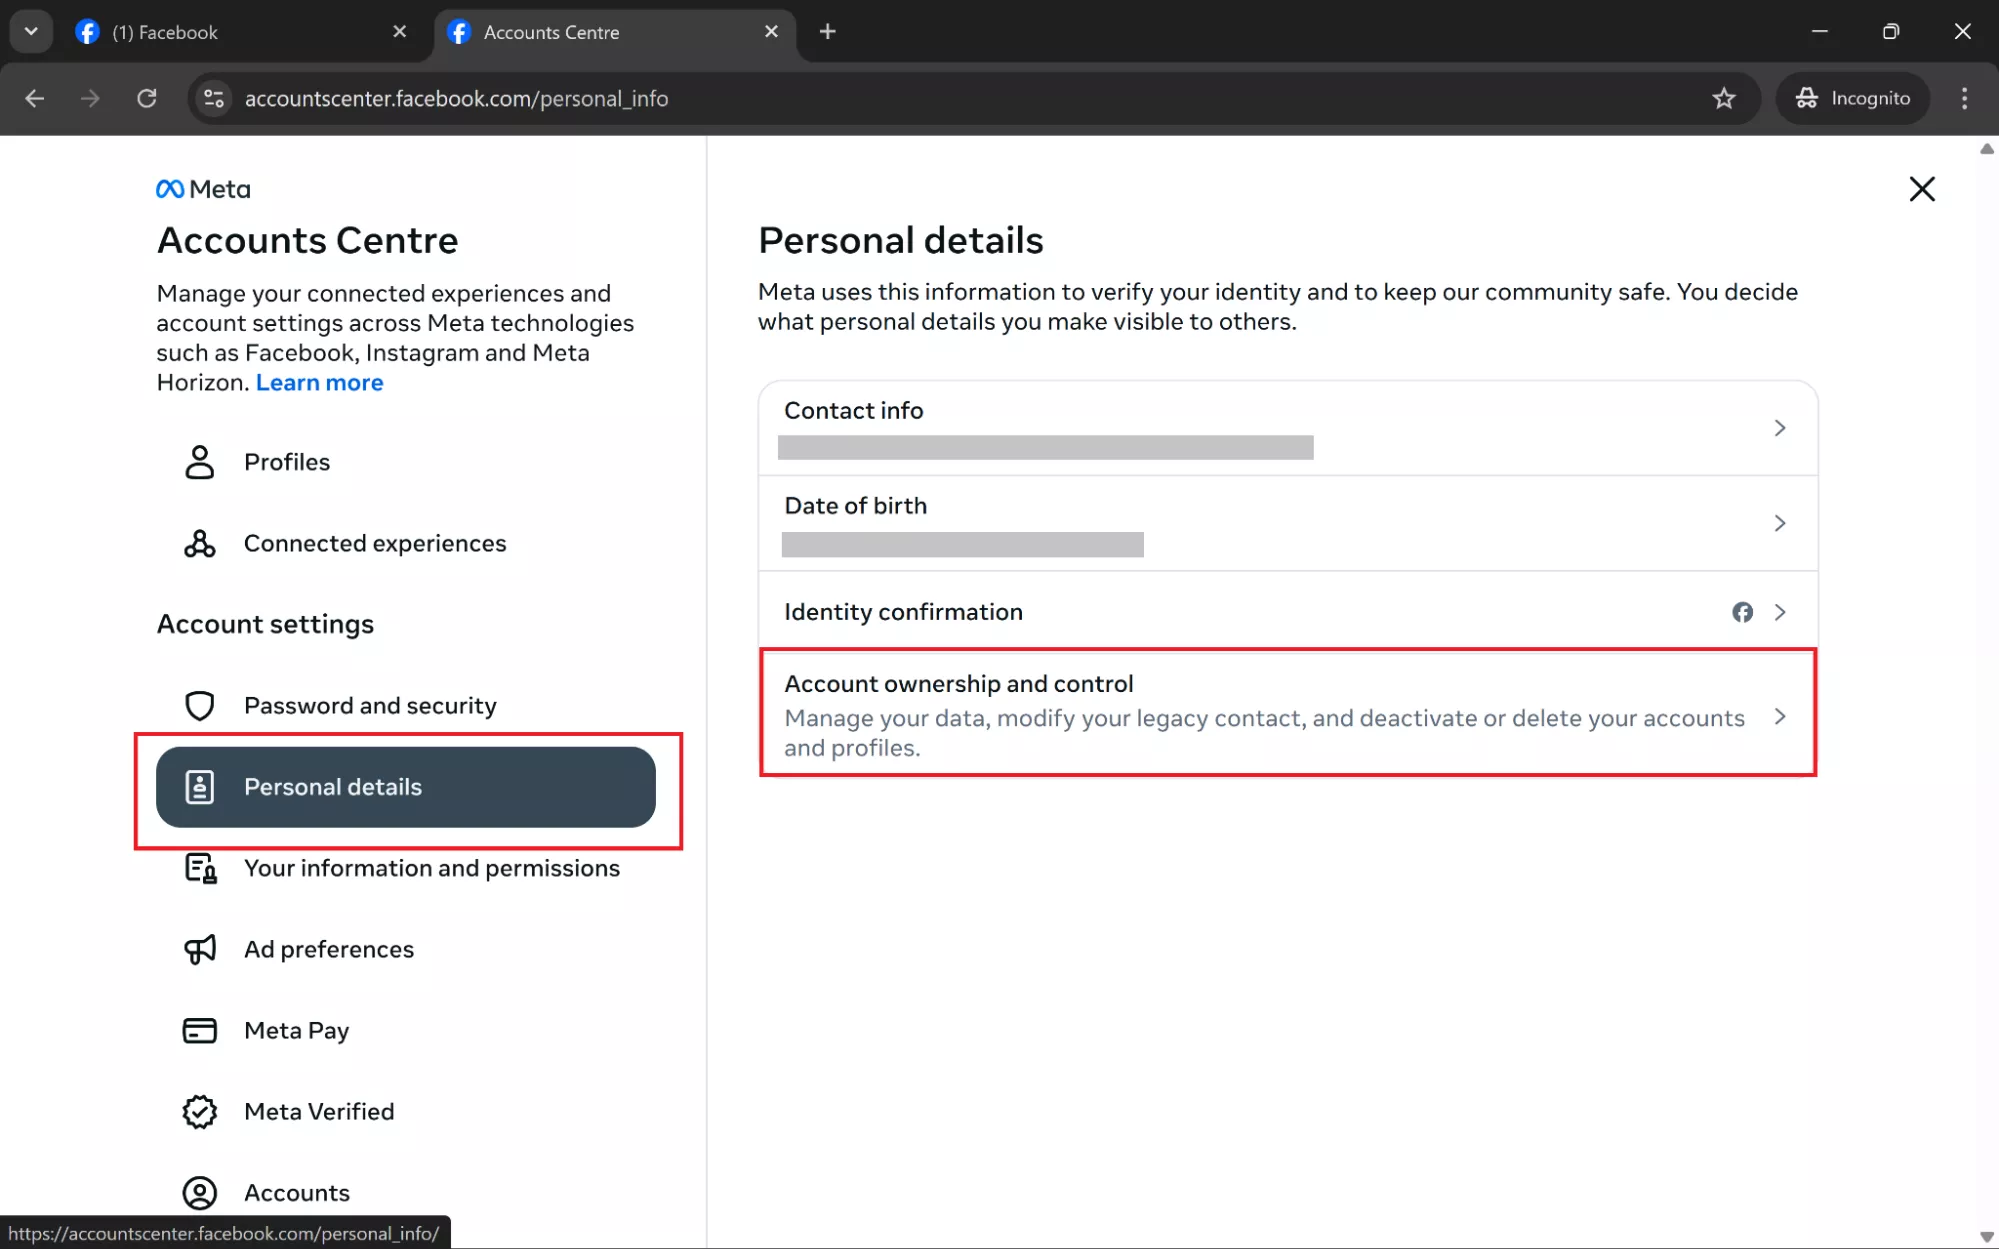Click the Connected experiences icon
This screenshot has height=1250, width=1999.
[200, 543]
